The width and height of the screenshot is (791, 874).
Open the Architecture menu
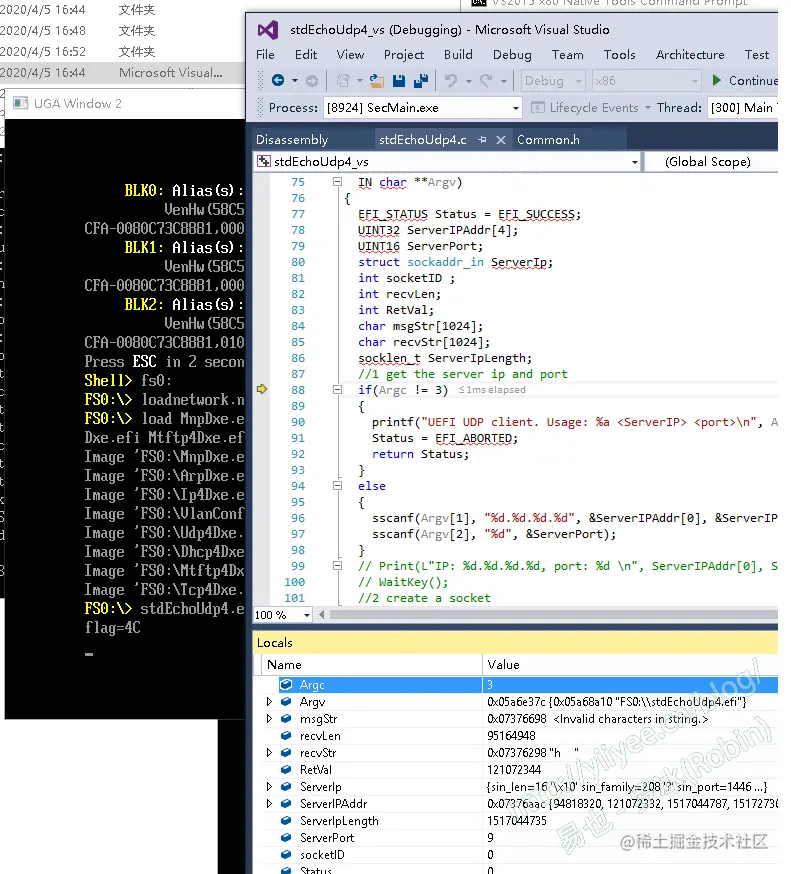(x=690, y=55)
